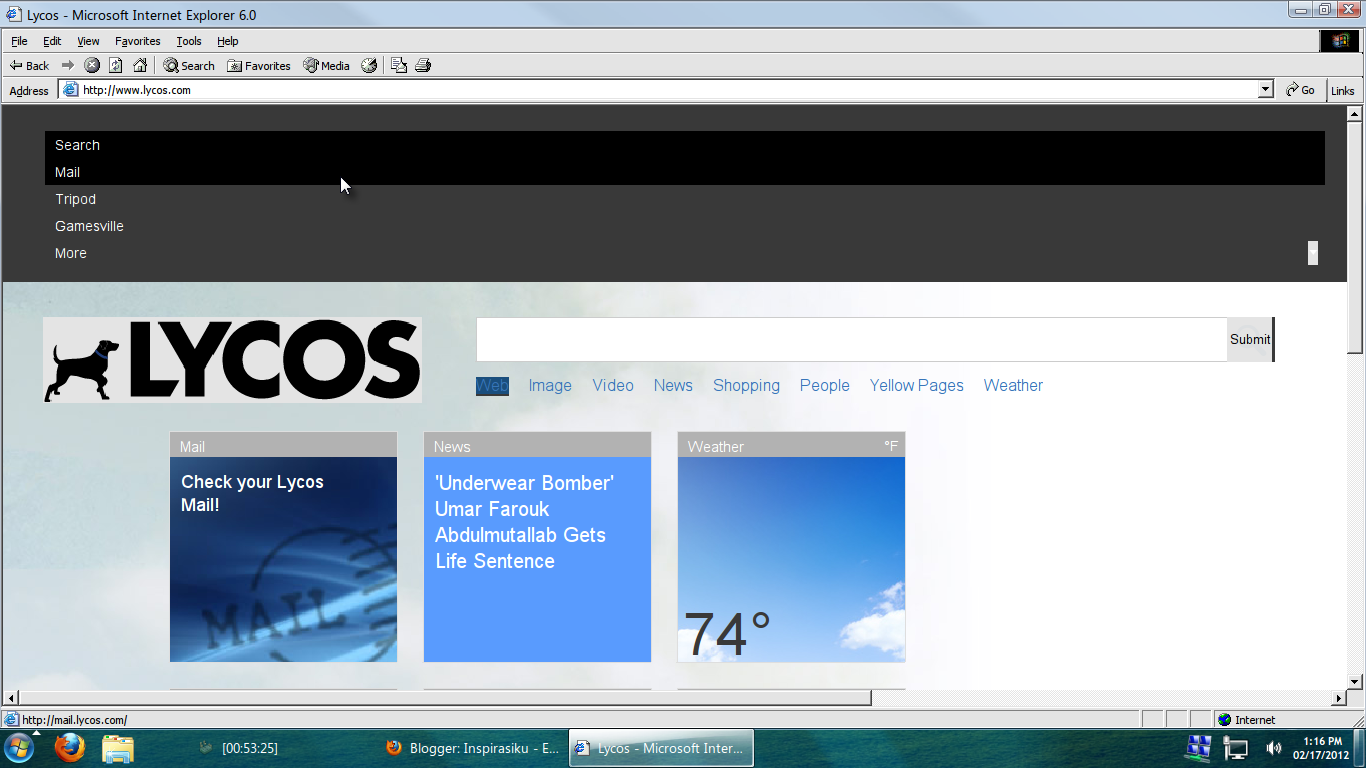Open Gamesville from the Lycos navigation
The height and width of the screenshot is (768, 1366).
(x=89, y=226)
